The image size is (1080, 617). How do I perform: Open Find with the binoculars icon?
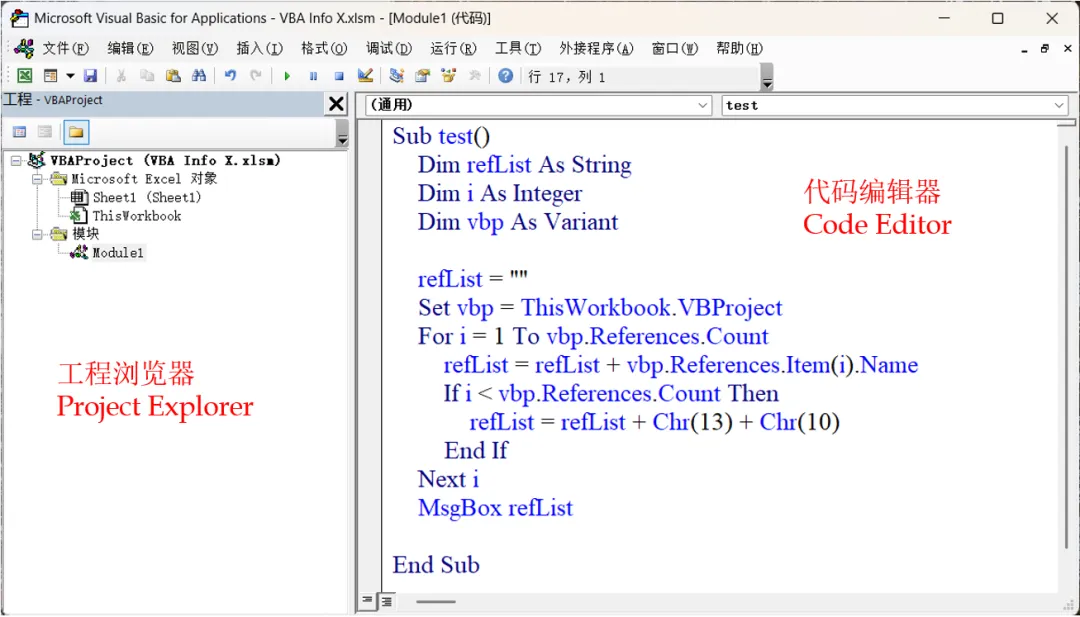click(199, 76)
